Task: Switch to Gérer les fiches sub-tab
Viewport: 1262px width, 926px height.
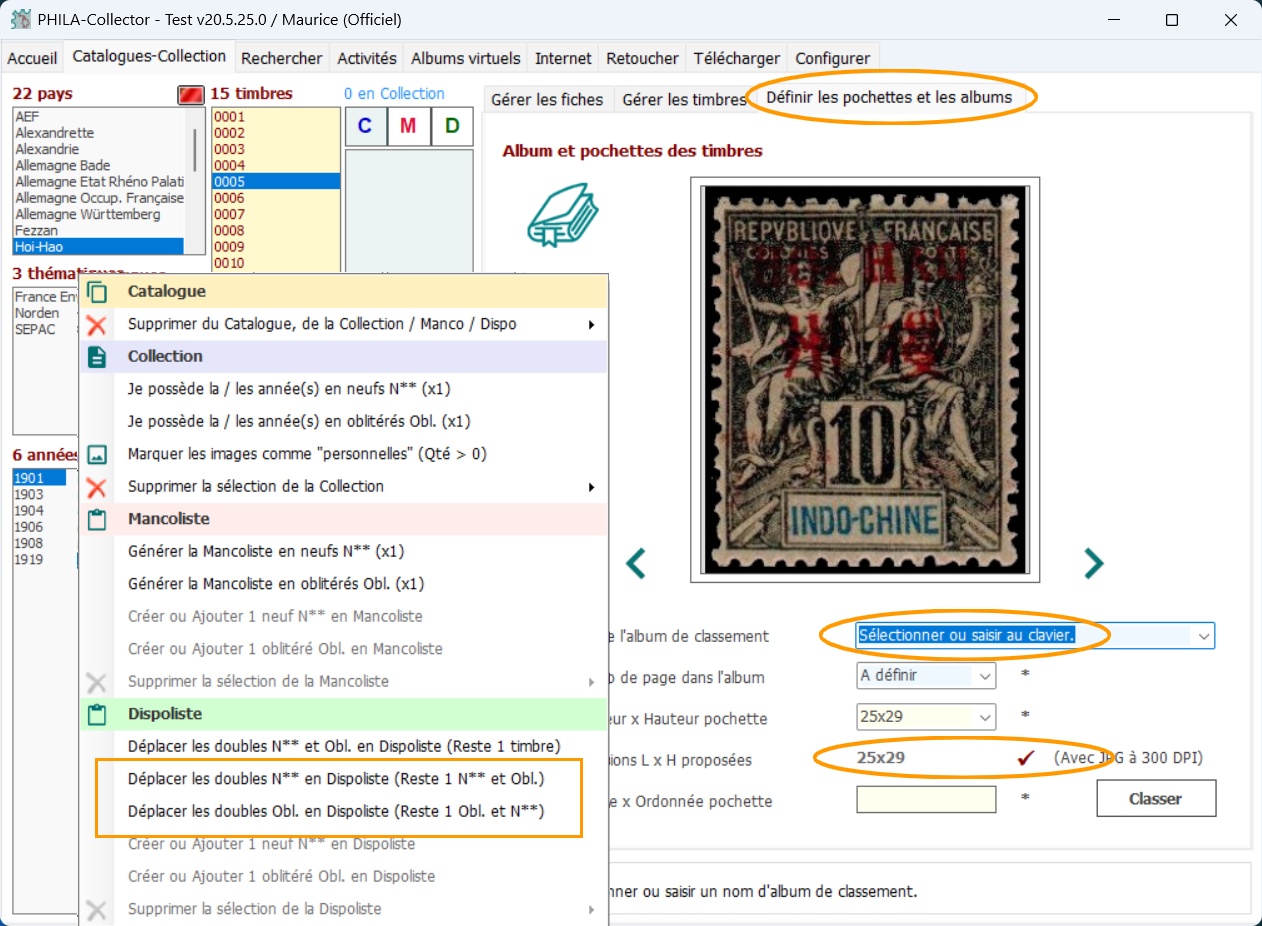Action: tap(547, 99)
